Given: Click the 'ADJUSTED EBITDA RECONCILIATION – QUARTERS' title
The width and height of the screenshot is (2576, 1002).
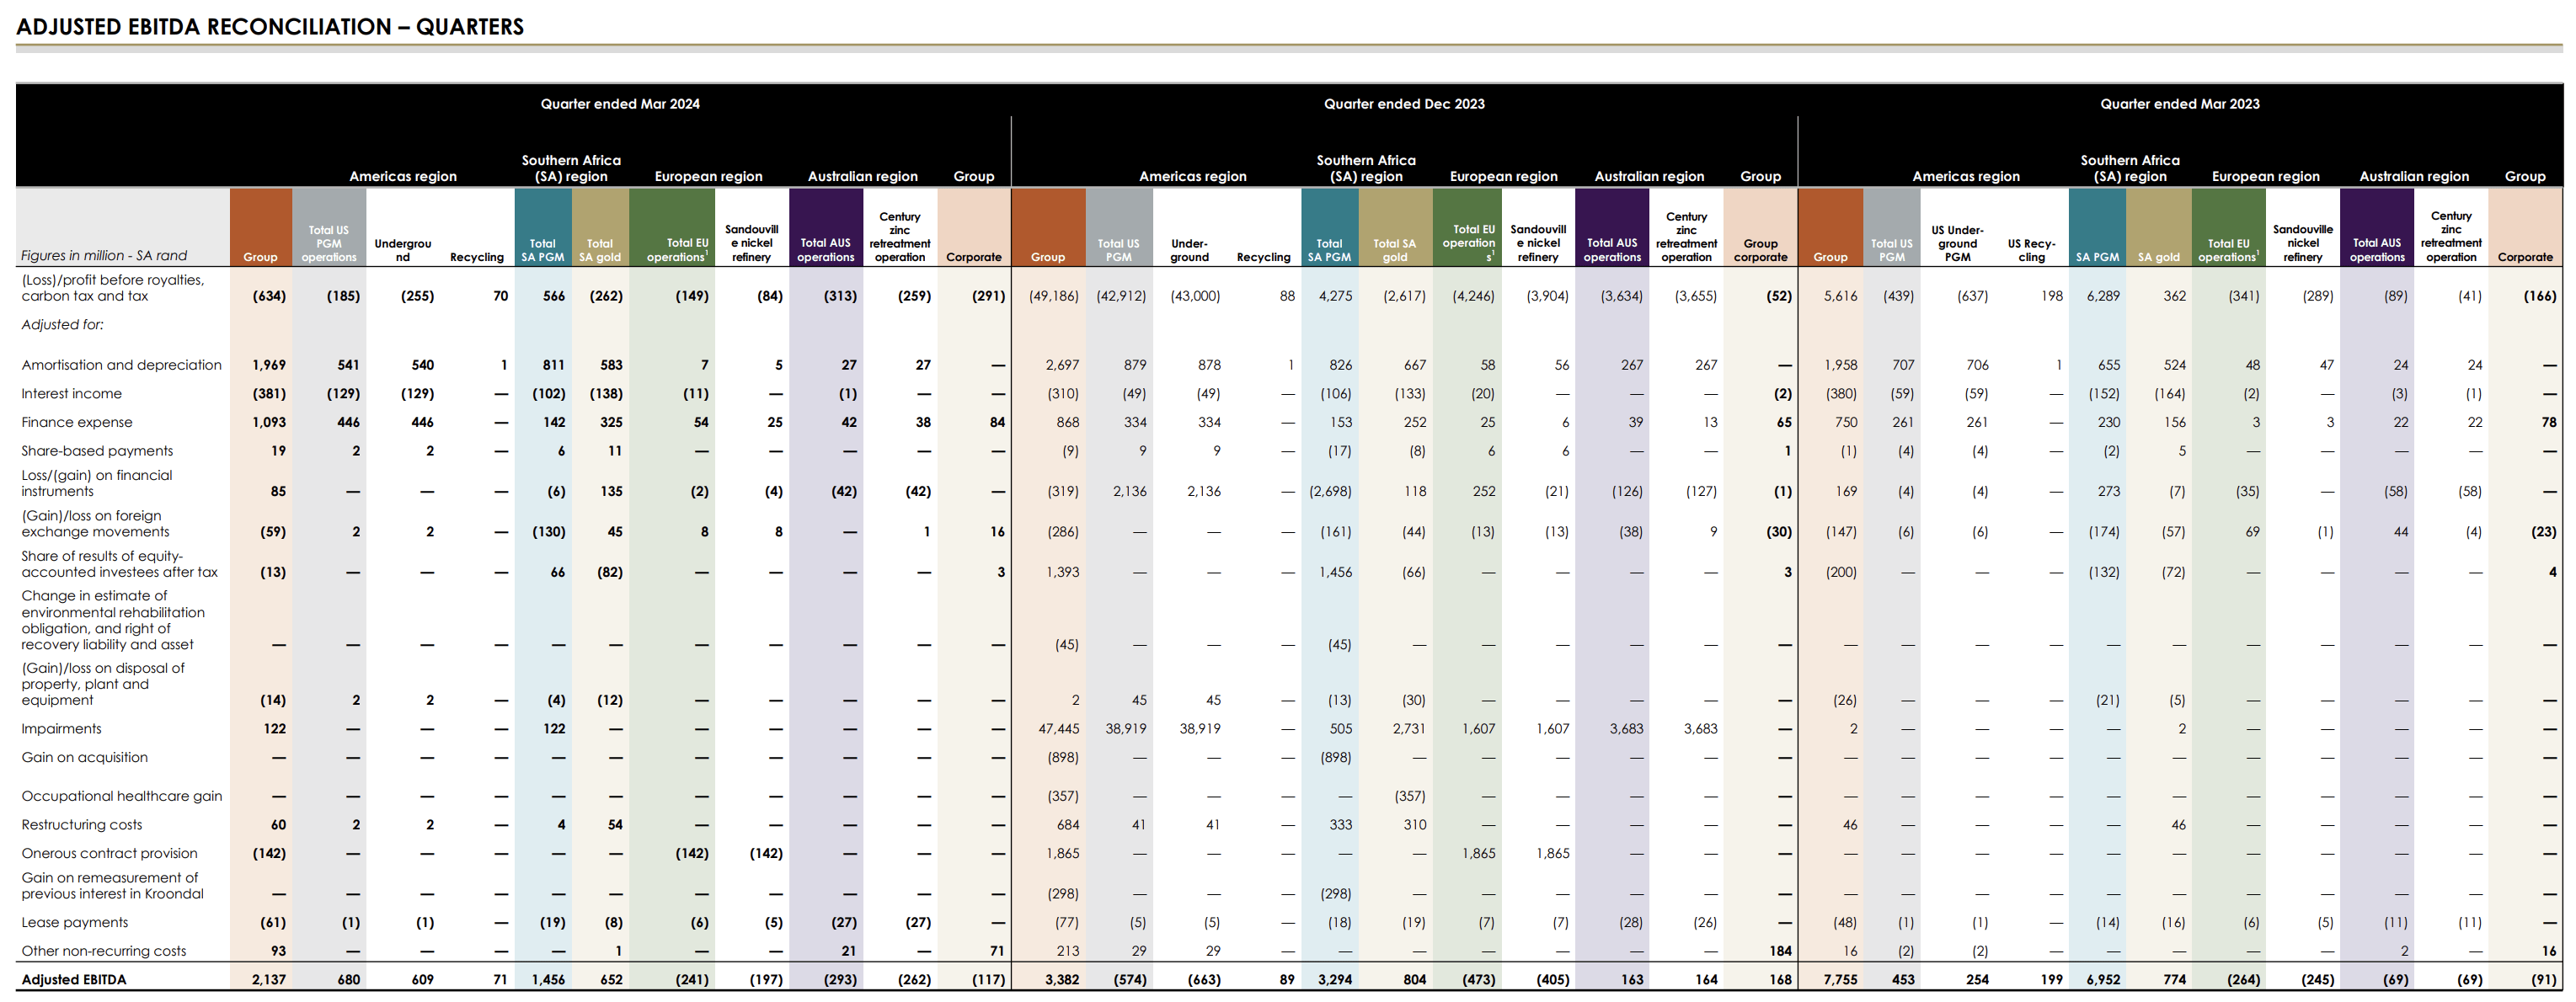Looking at the screenshot, I should tap(270, 26).
